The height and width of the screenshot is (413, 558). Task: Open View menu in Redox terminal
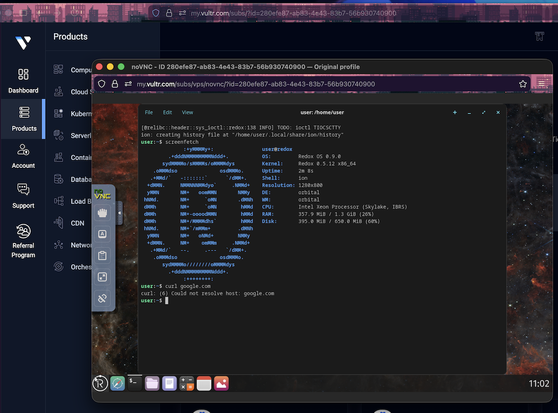[187, 112]
